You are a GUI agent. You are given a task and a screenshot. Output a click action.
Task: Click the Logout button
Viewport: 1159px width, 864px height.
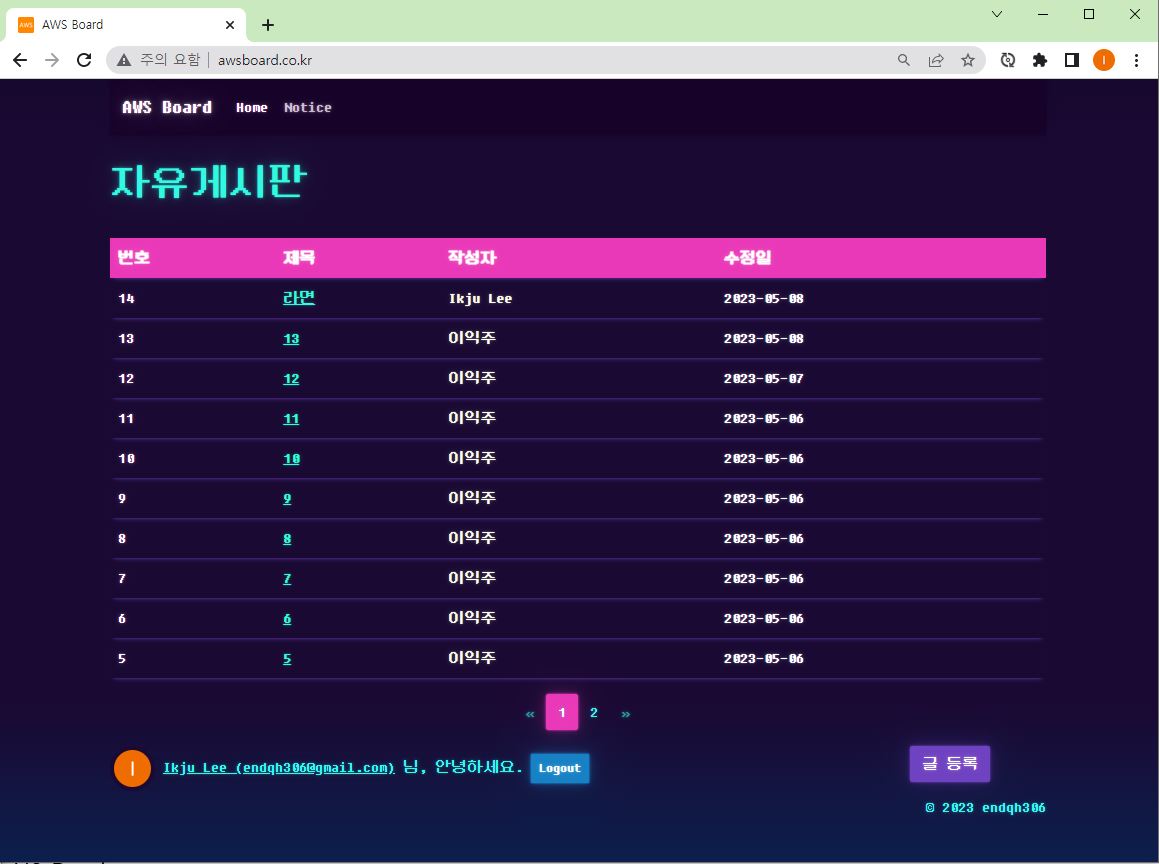(x=560, y=768)
